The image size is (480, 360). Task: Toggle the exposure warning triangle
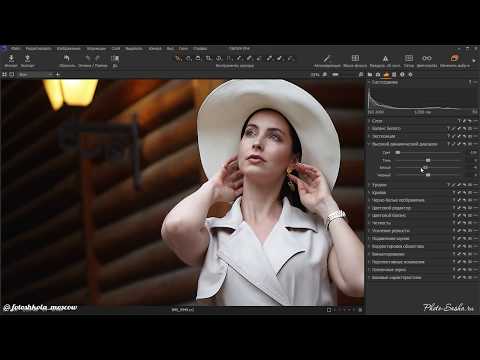pos(385,59)
